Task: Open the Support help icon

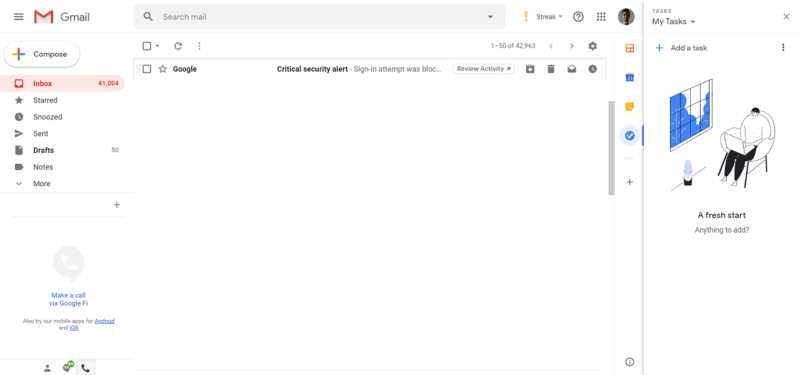Action: click(578, 17)
